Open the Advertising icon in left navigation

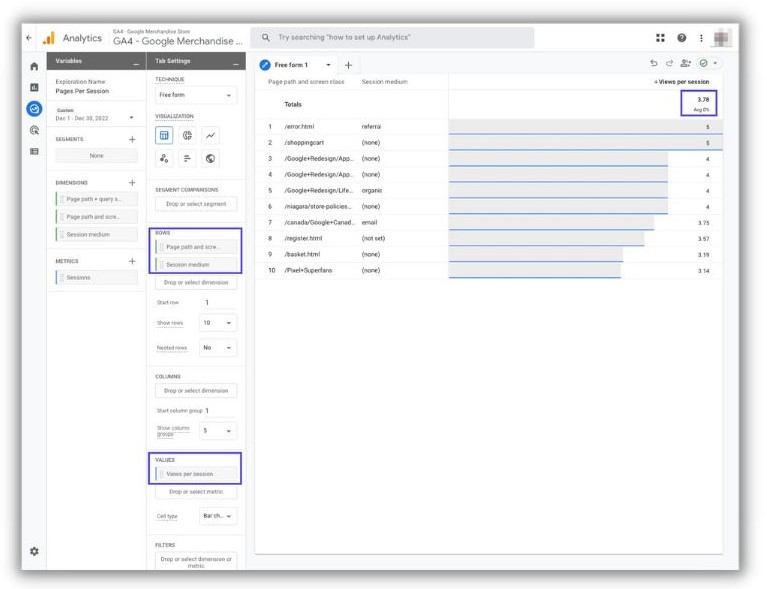tap(34, 130)
